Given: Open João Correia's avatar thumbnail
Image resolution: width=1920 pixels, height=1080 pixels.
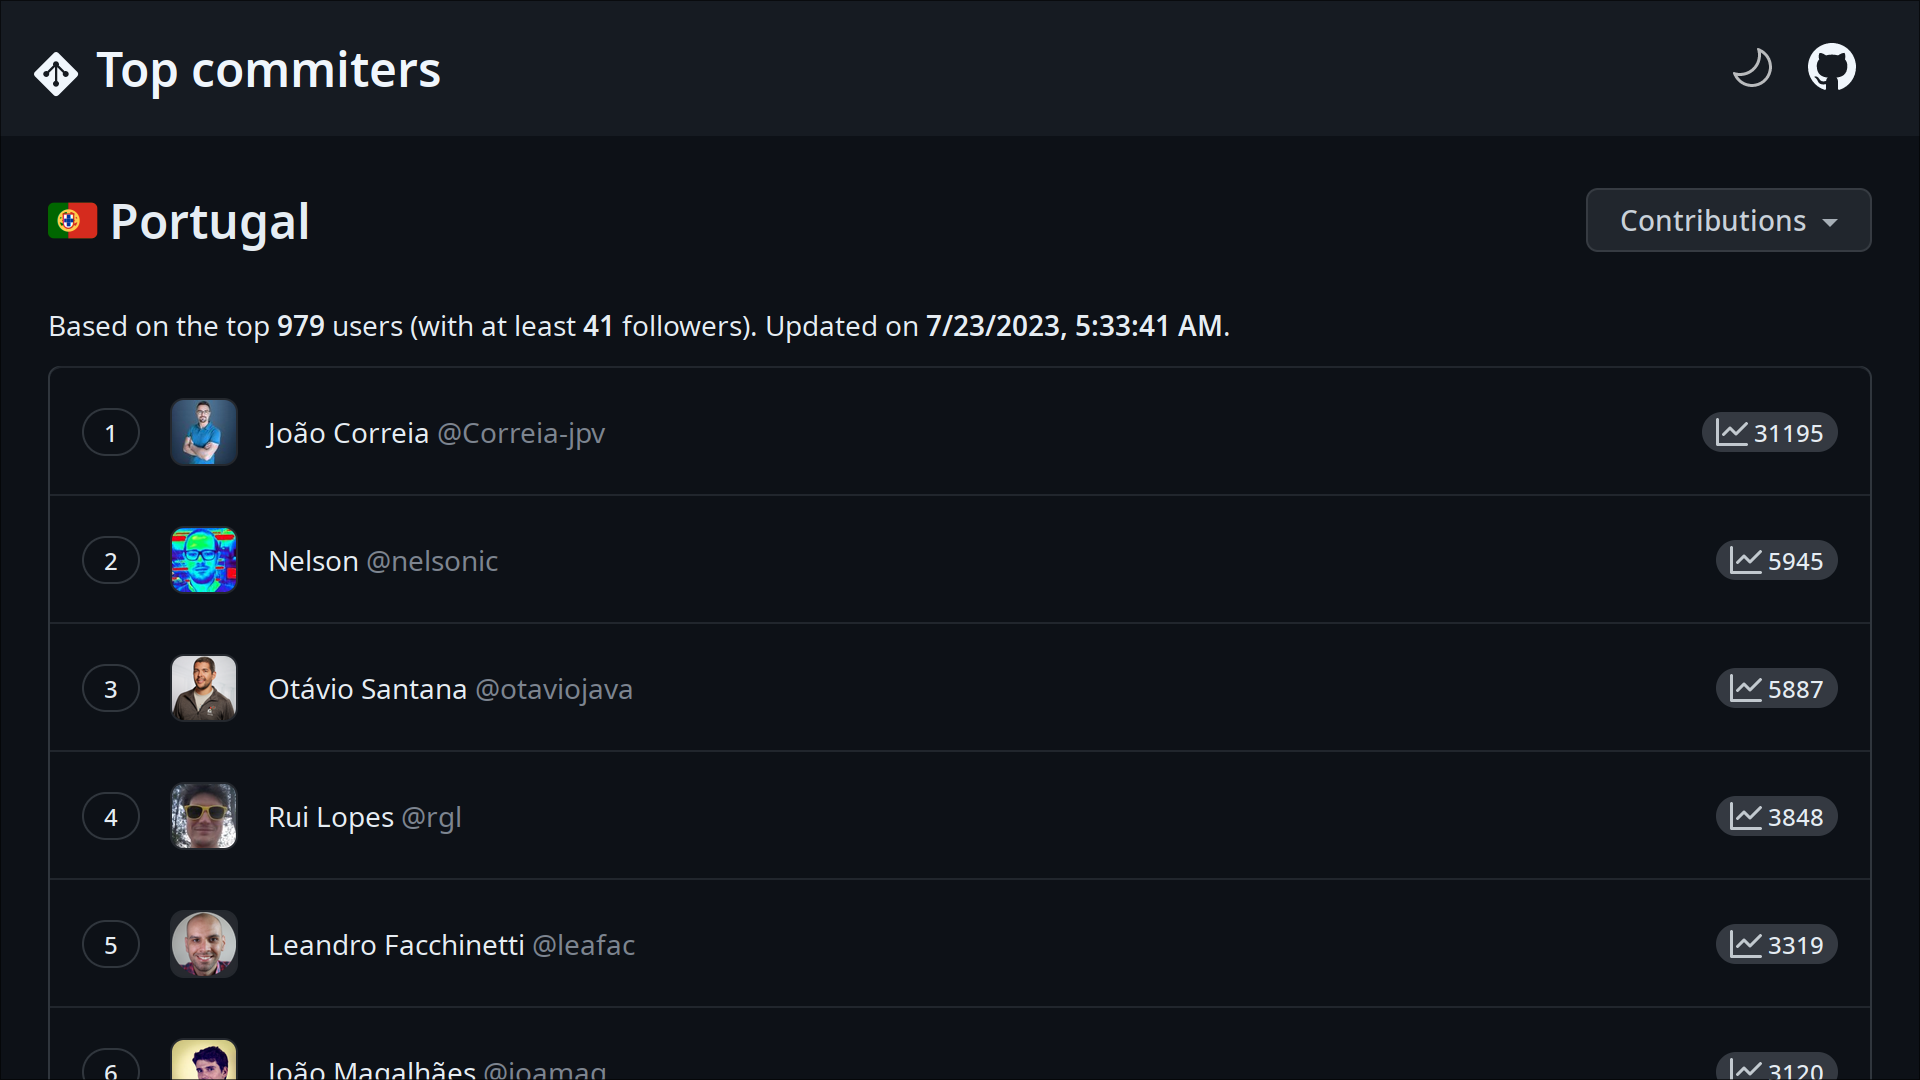Looking at the screenshot, I should point(204,432).
